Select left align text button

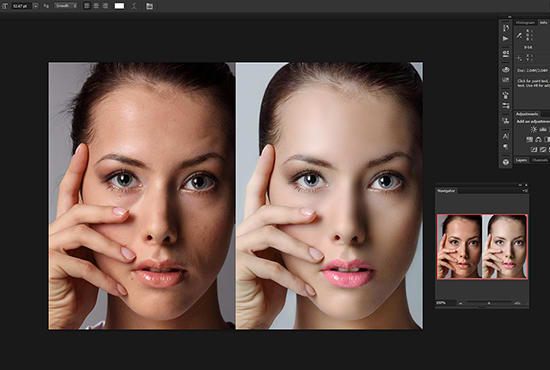(x=87, y=6)
